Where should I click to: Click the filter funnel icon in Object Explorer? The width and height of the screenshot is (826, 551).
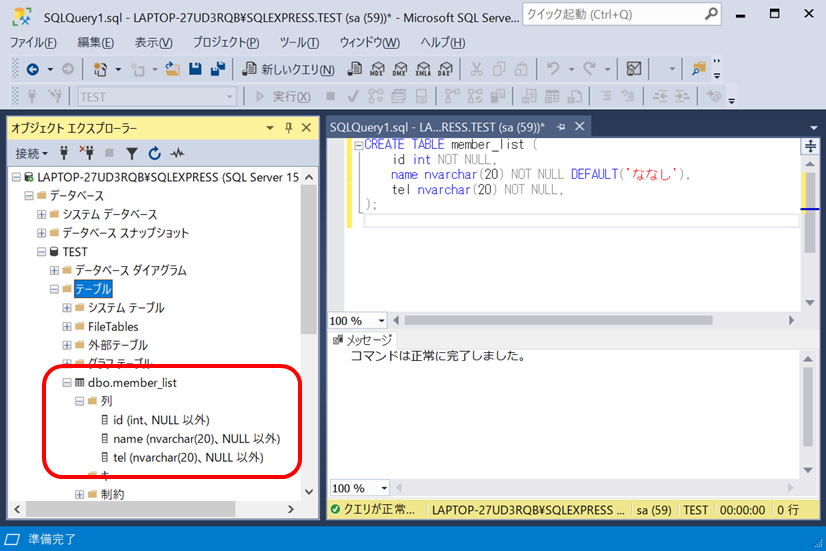click(132, 153)
